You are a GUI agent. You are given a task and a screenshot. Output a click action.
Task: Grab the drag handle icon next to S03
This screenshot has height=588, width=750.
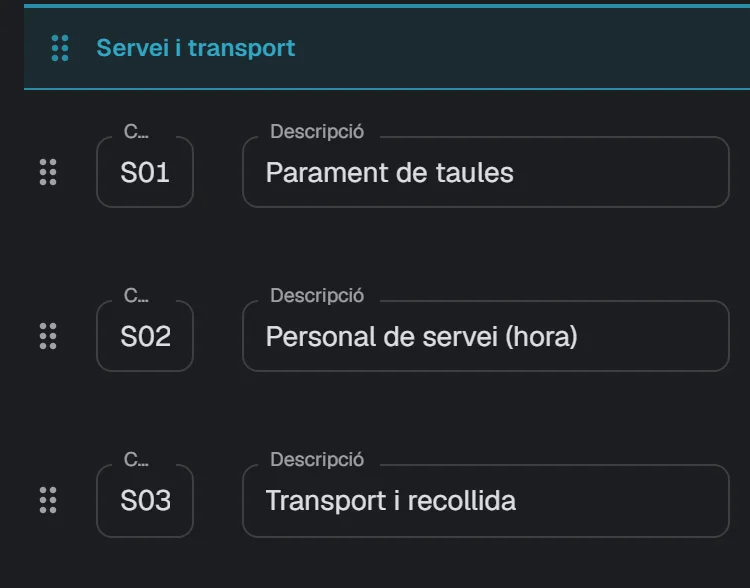[x=48, y=500]
